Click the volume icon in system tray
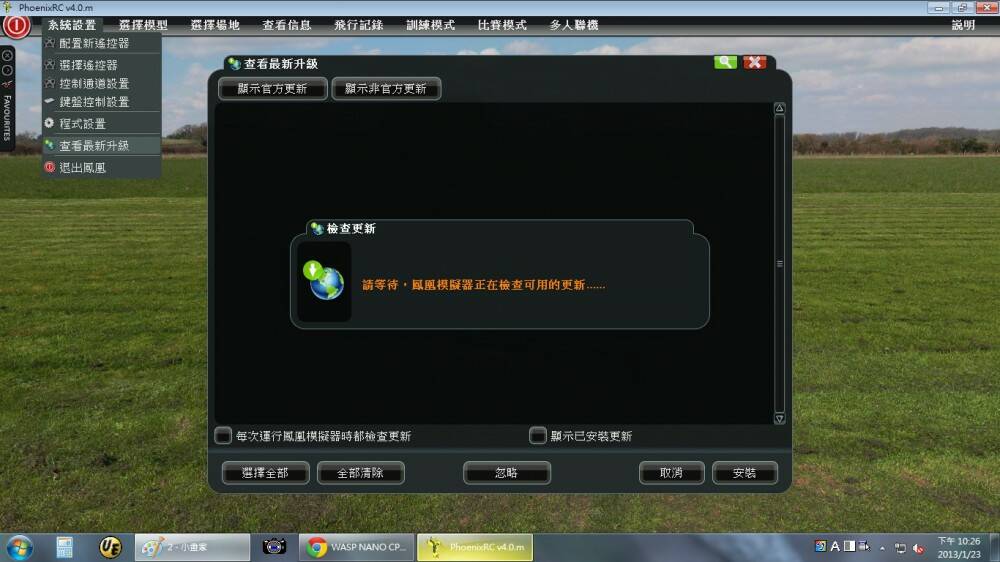The width and height of the screenshot is (1000, 562). click(918, 548)
